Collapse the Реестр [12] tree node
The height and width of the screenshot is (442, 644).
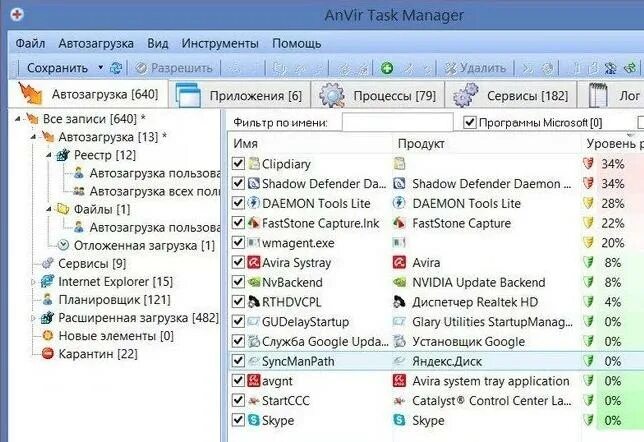[x=49, y=155]
